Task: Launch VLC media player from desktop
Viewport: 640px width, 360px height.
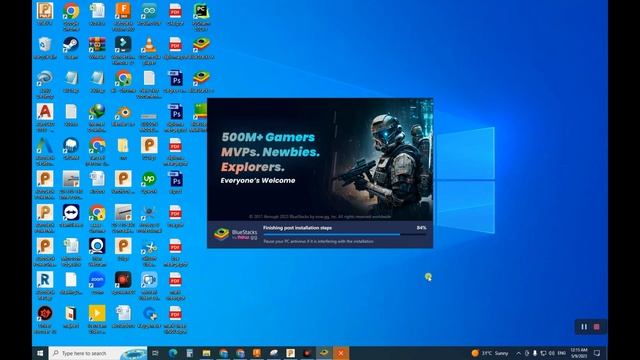Action: tap(149, 50)
